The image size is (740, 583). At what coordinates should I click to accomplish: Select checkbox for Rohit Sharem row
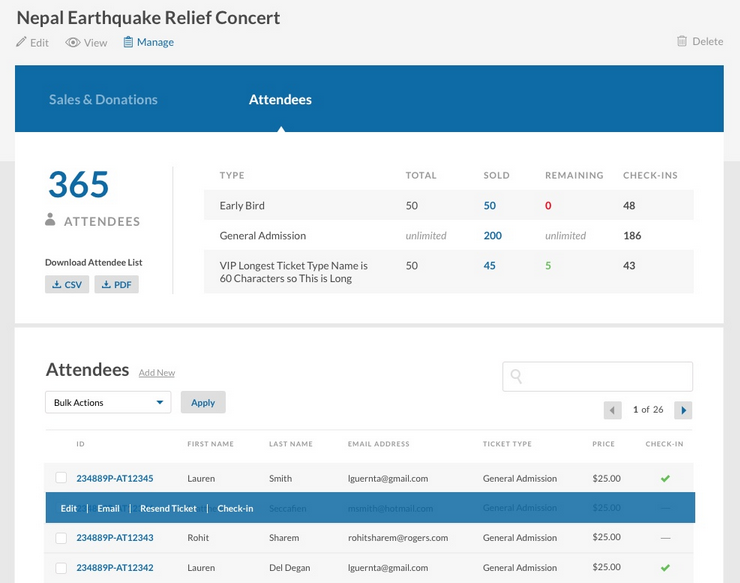61,538
